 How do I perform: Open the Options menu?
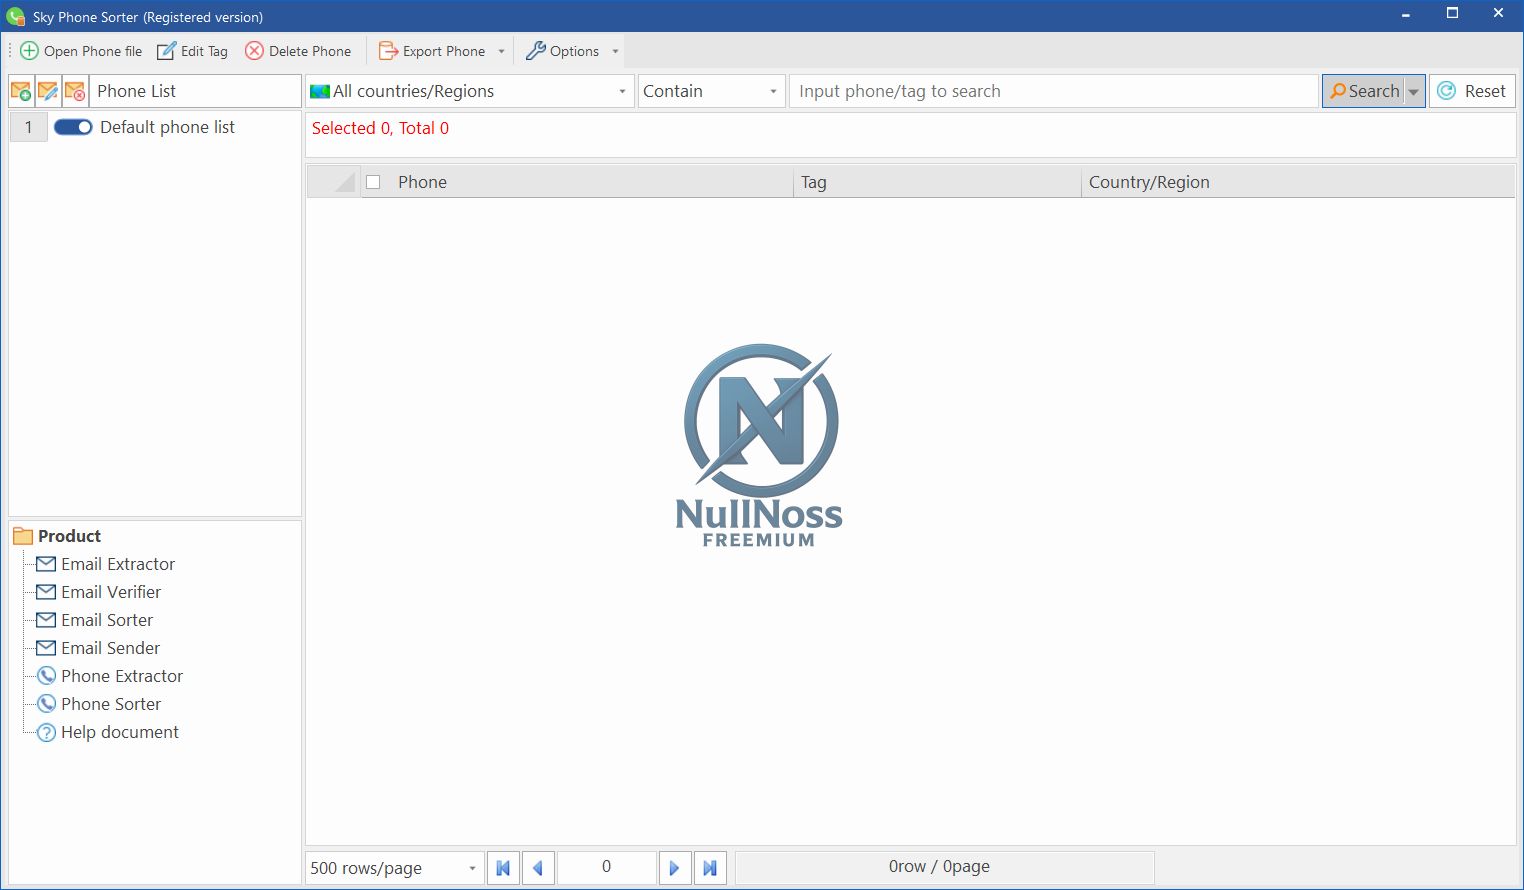click(x=563, y=51)
